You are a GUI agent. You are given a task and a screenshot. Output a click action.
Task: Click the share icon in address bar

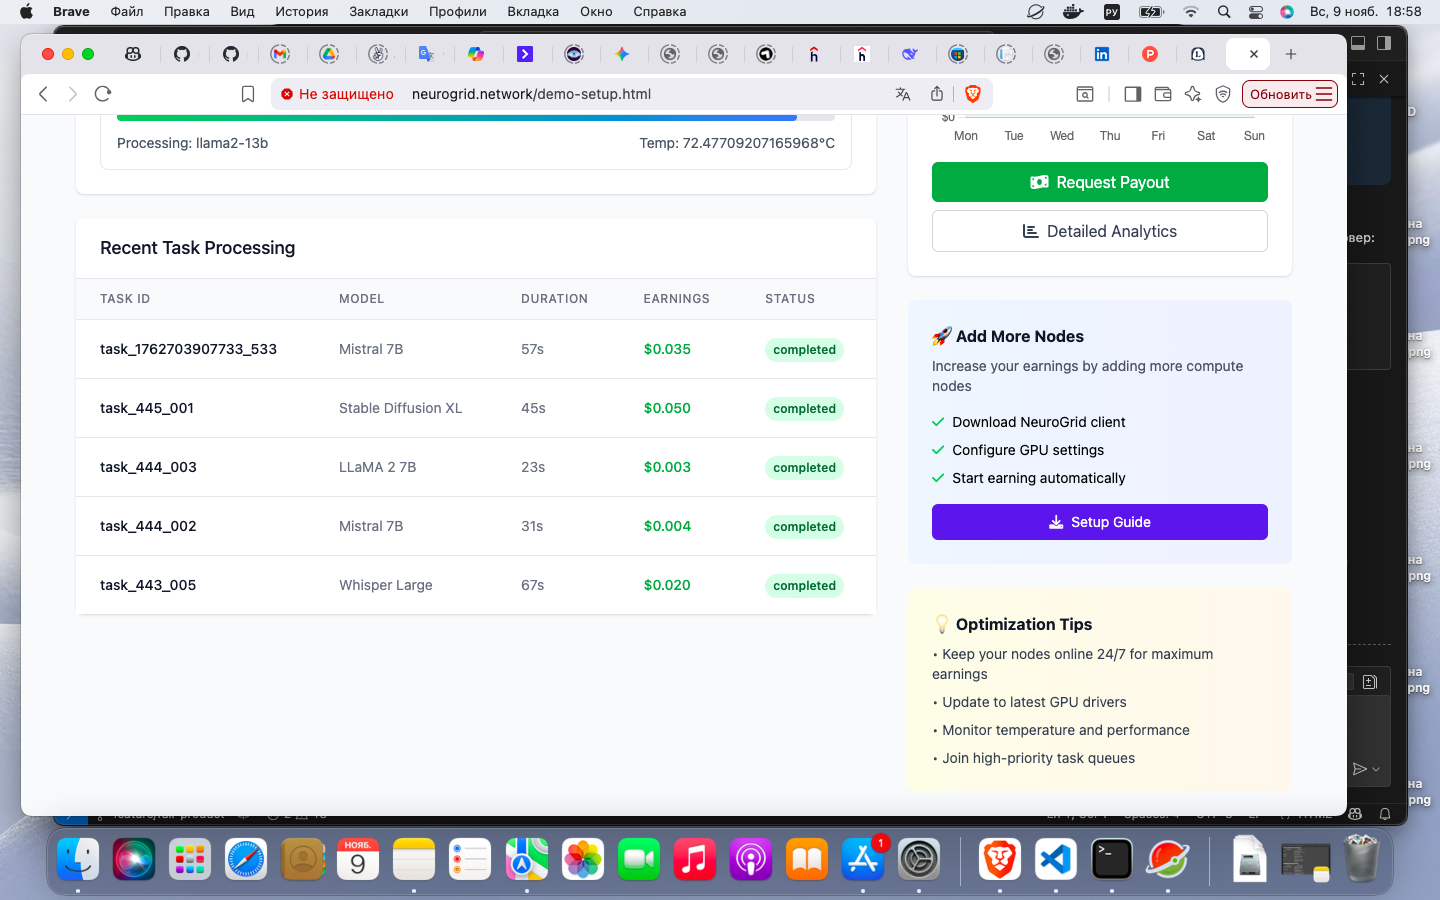pos(937,94)
